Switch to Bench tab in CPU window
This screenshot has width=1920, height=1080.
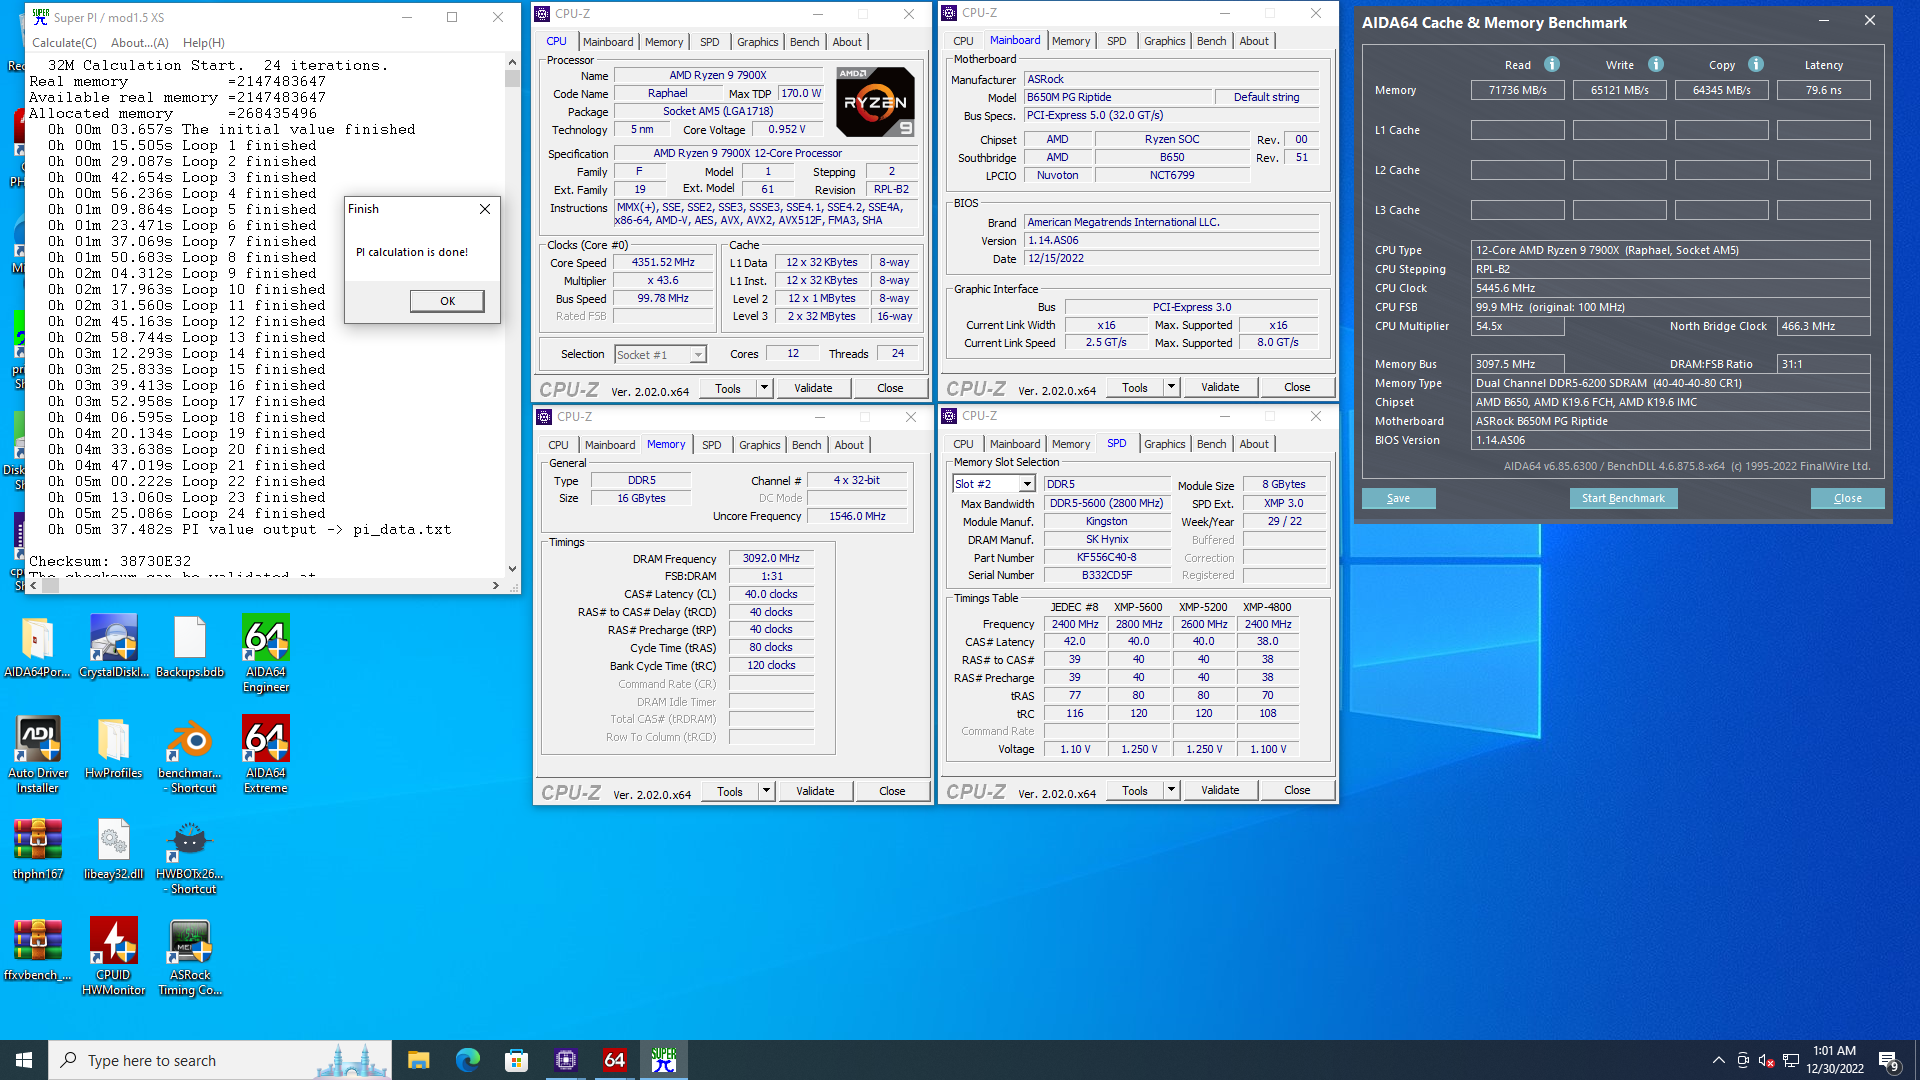[x=804, y=42]
